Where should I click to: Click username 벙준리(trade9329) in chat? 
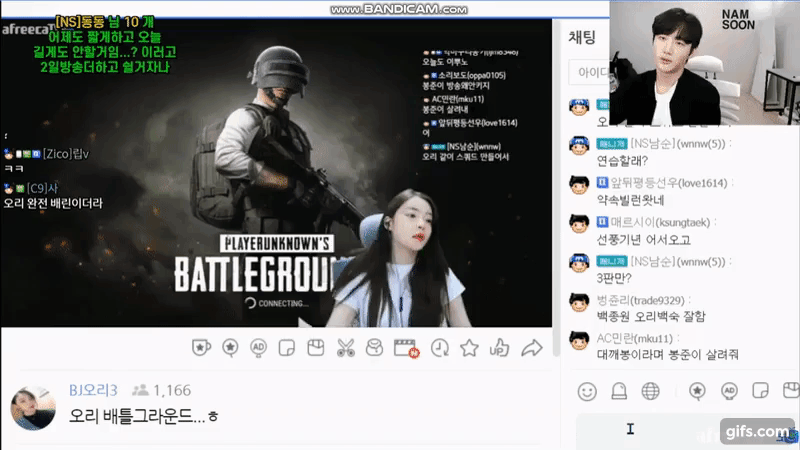(640, 301)
